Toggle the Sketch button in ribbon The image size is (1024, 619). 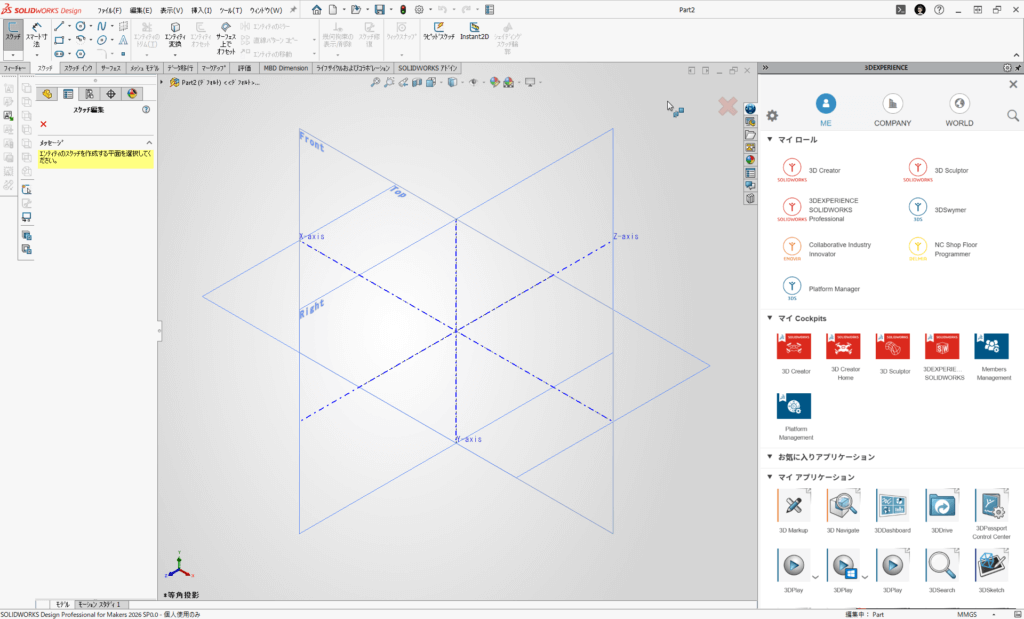13,32
